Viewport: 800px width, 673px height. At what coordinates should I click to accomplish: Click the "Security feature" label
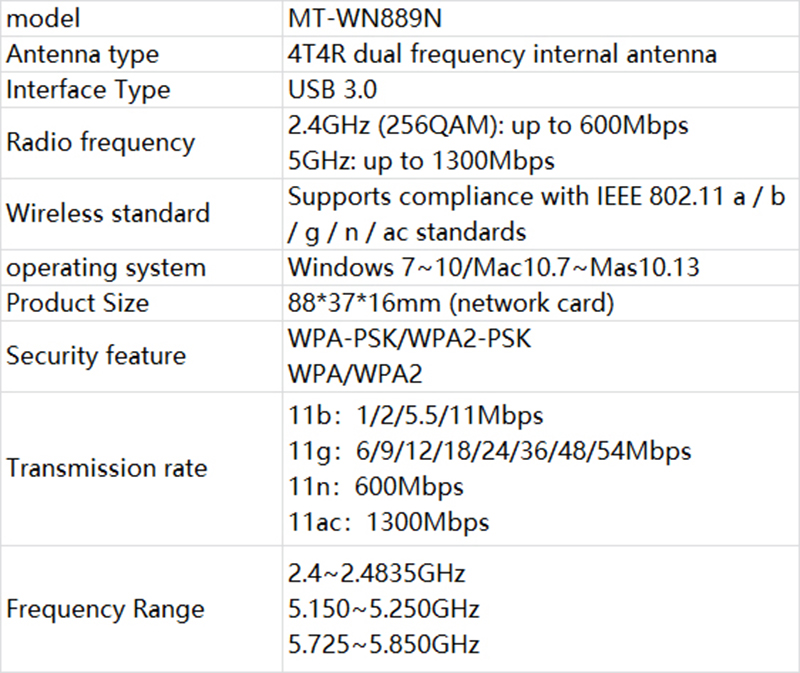click(x=96, y=356)
